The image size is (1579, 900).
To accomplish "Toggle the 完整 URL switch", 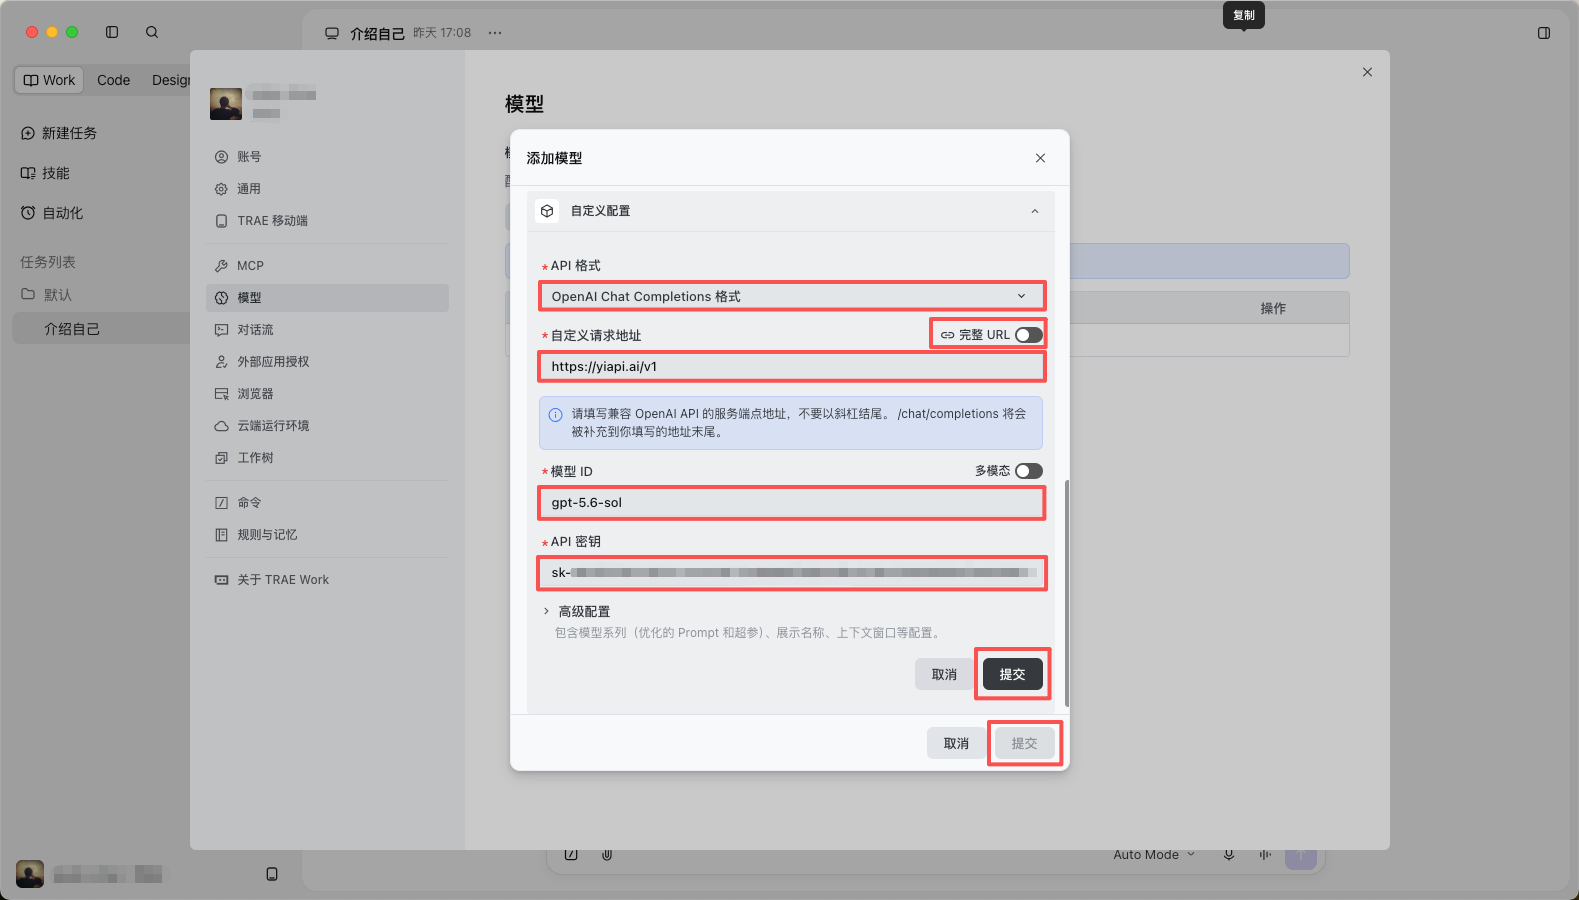I will click(1029, 335).
